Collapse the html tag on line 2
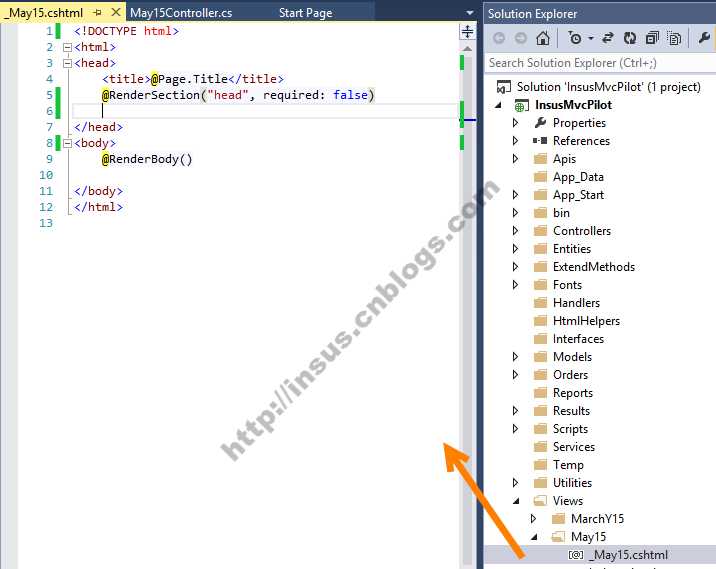Screen dimensions: 716x569 tap(67, 47)
